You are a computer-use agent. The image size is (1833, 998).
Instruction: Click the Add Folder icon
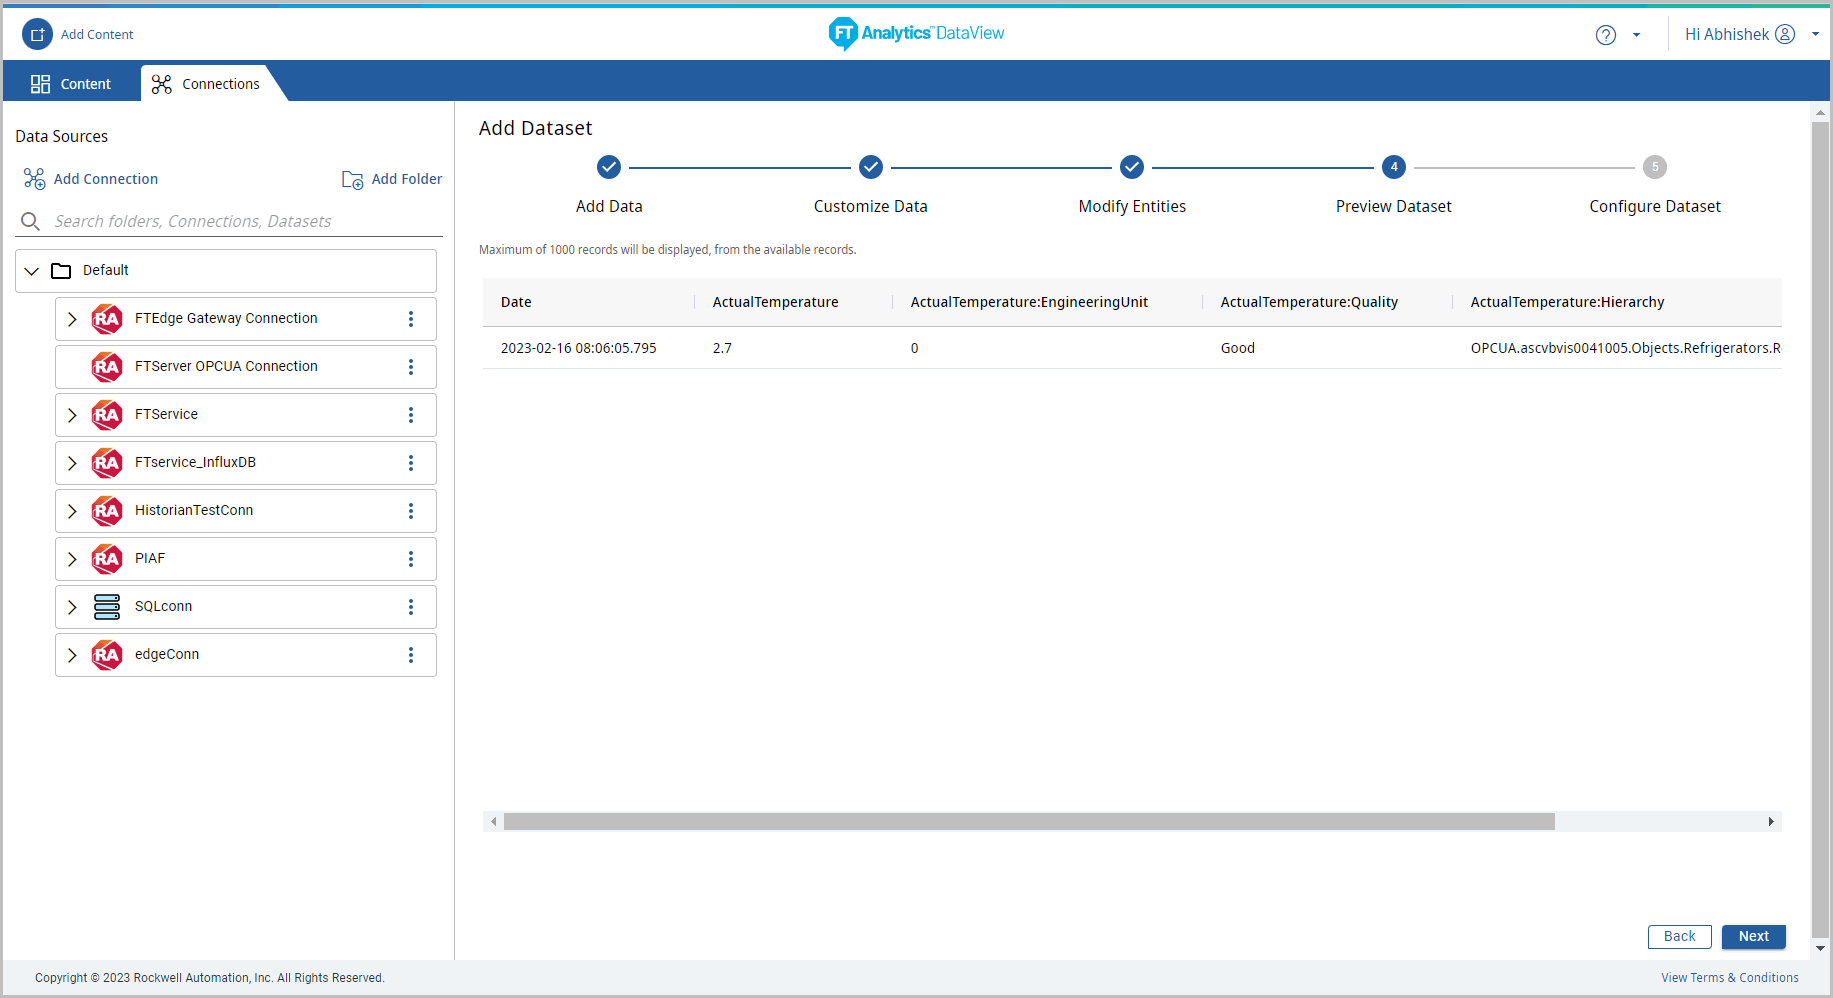click(352, 180)
